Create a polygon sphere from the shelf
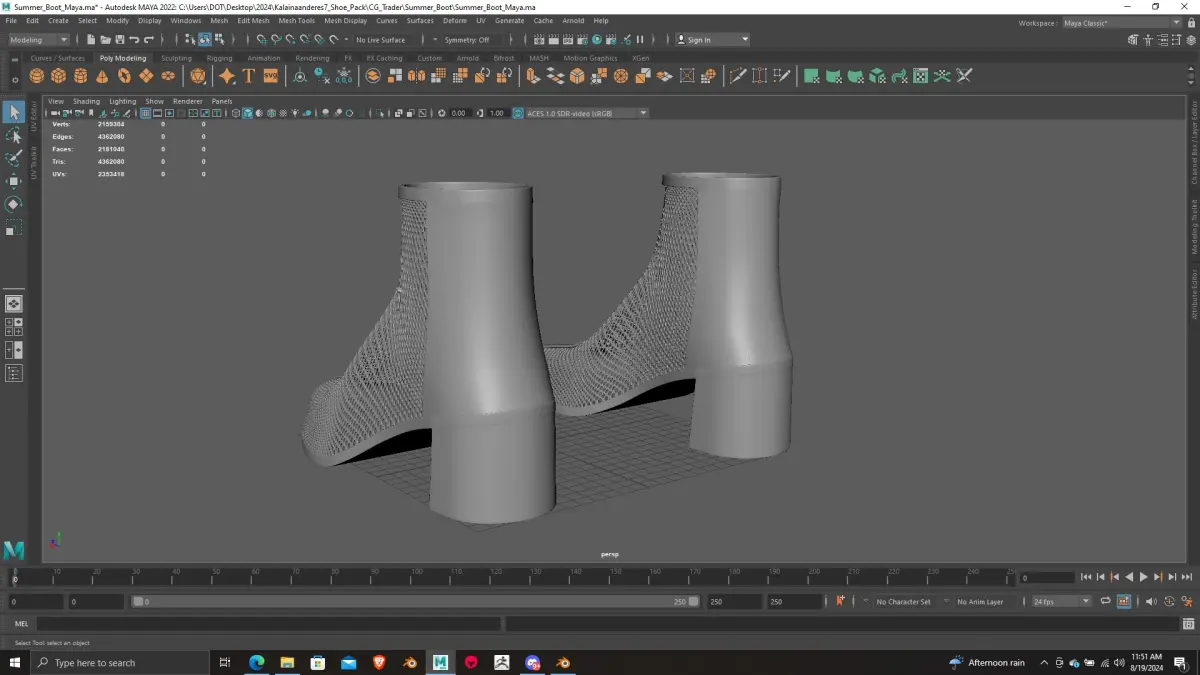Image resolution: width=1200 pixels, height=675 pixels. click(x=38, y=76)
